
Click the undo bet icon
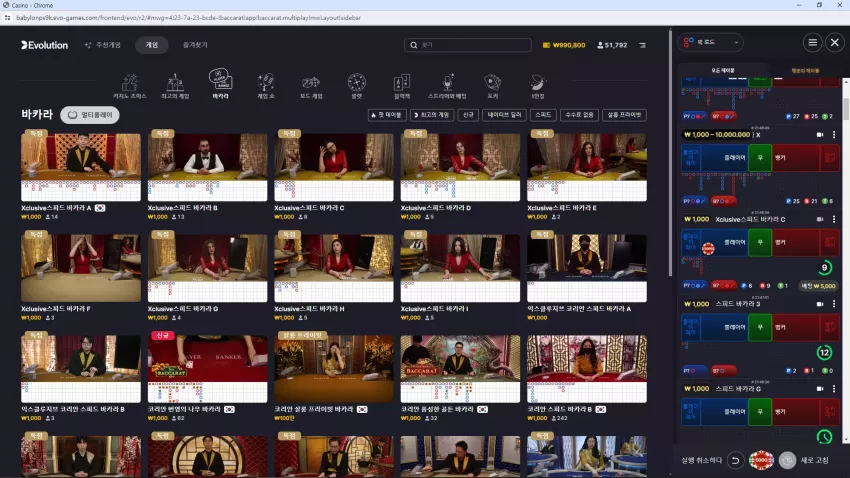[735, 460]
